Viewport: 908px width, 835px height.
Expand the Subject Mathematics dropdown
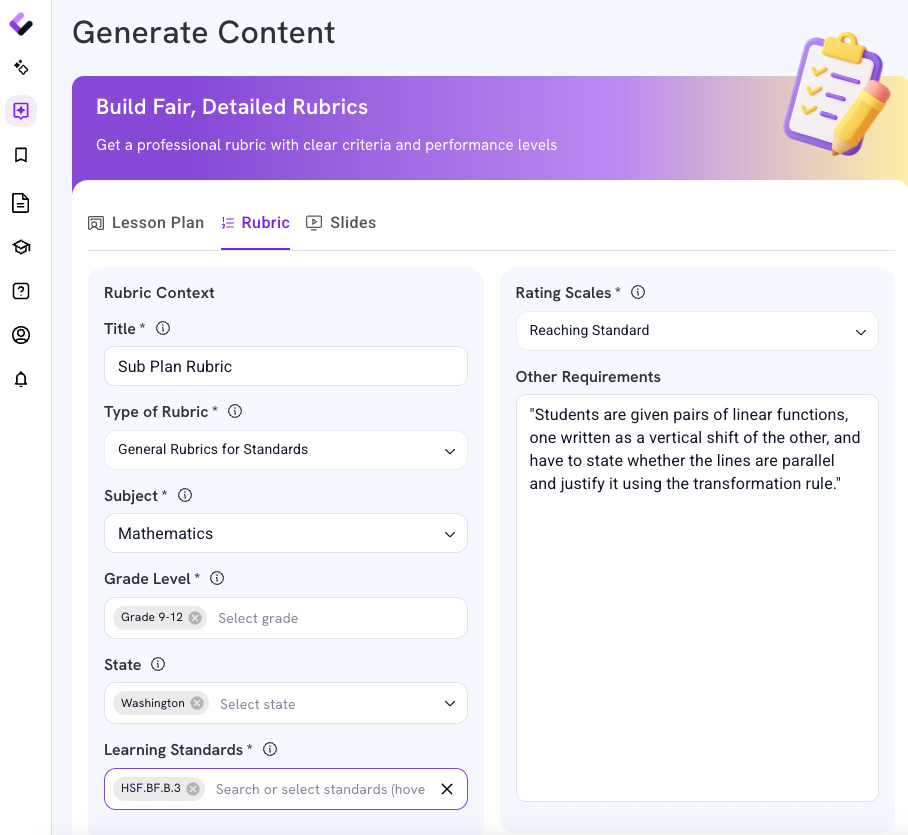point(285,533)
